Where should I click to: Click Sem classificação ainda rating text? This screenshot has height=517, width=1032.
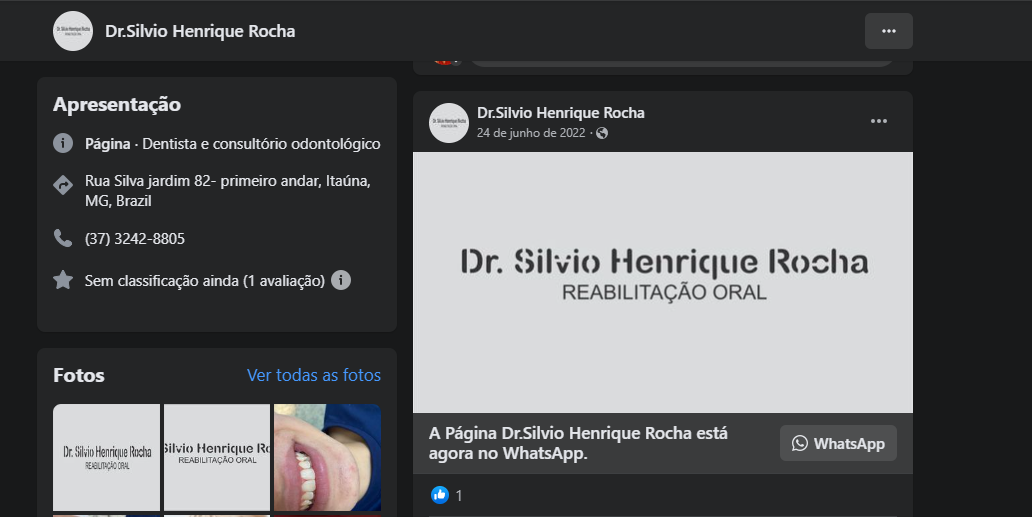tap(204, 281)
